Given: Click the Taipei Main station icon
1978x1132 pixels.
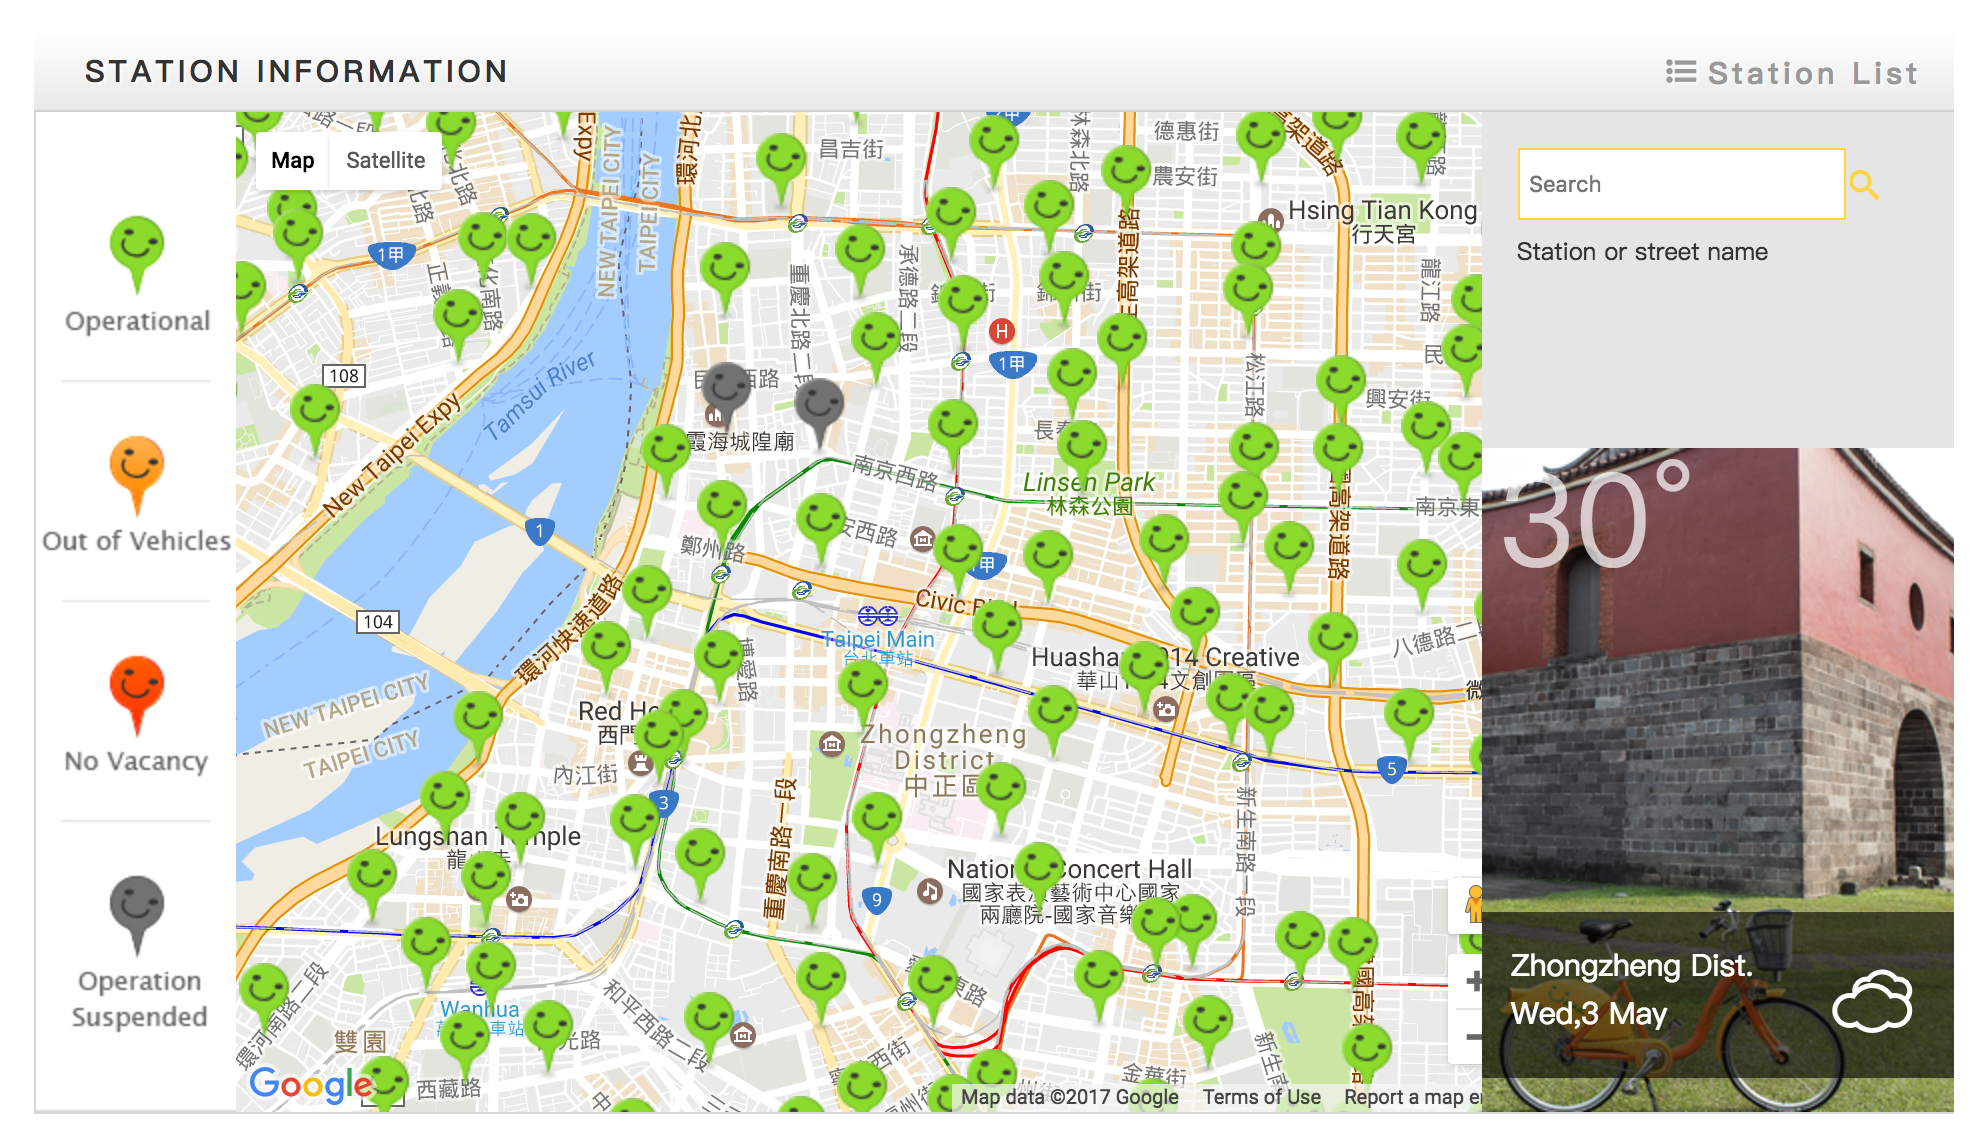Looking at the screenshot, I should point(877,615).
